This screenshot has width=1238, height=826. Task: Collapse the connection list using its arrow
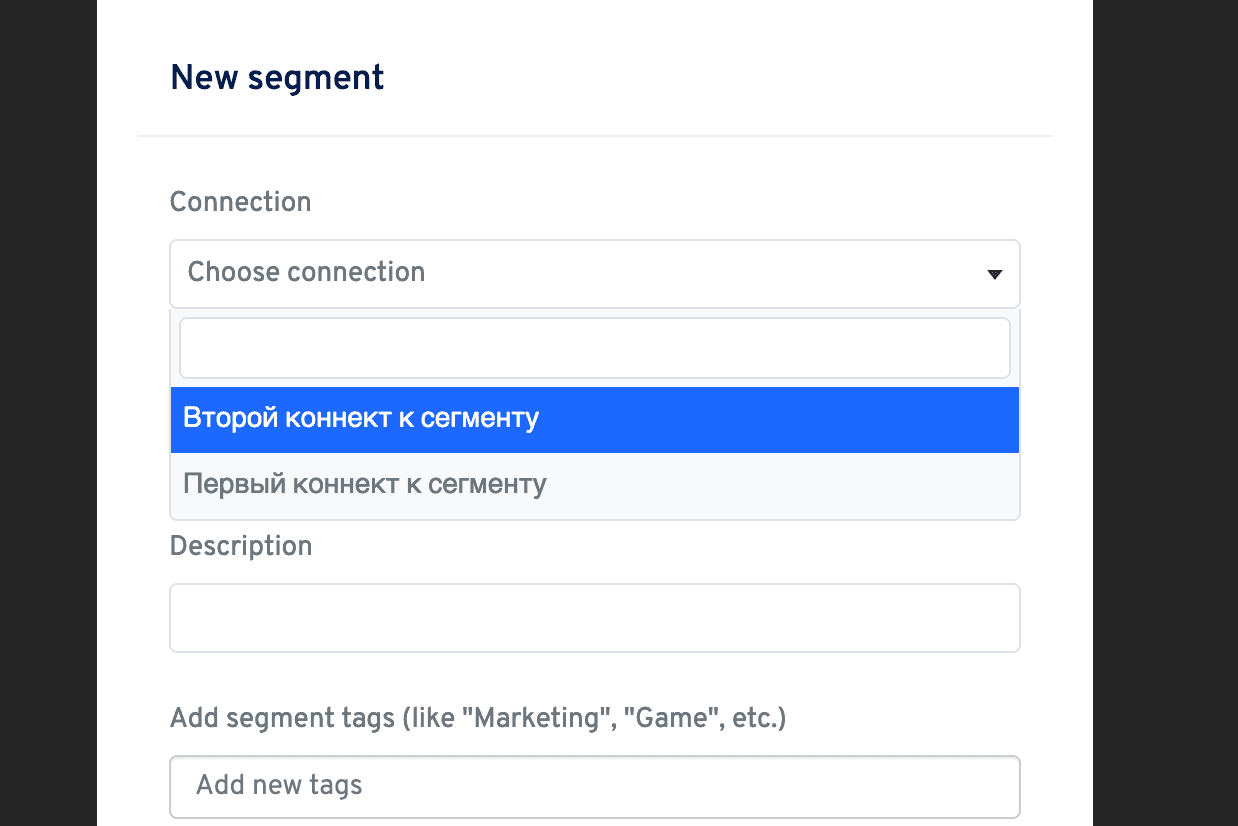994,274
